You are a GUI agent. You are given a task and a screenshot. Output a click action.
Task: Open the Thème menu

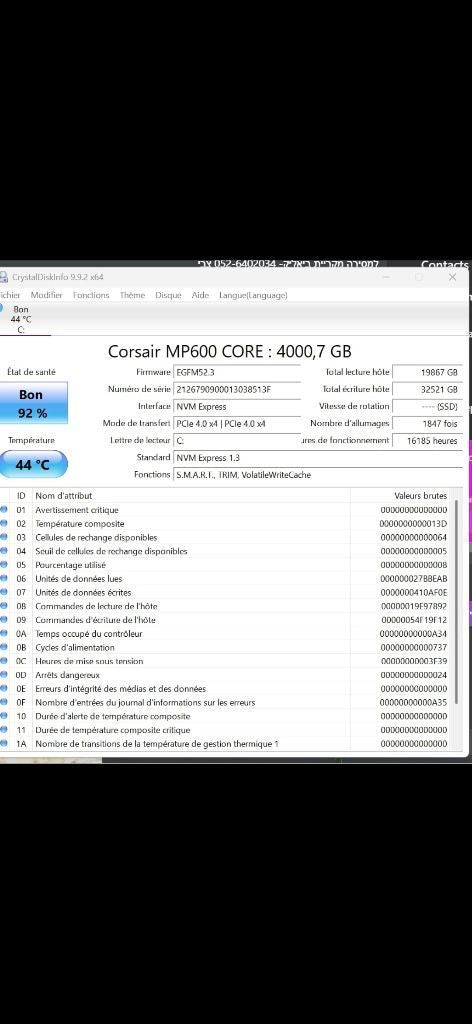coord(133,295)
